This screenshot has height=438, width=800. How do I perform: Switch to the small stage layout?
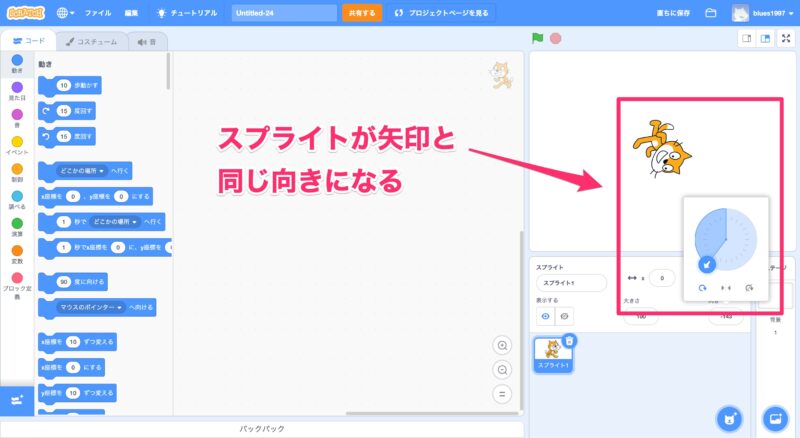[746, 39]
